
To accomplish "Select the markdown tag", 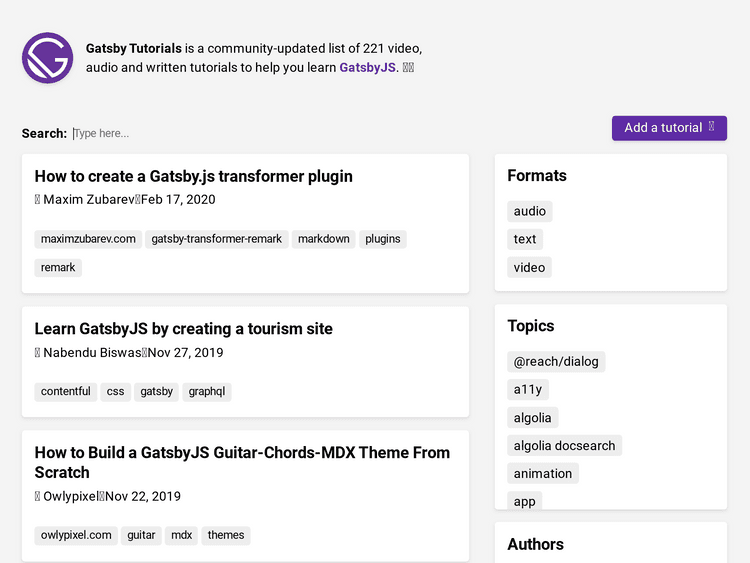I will pyautogui.click(x=323, y=239).
